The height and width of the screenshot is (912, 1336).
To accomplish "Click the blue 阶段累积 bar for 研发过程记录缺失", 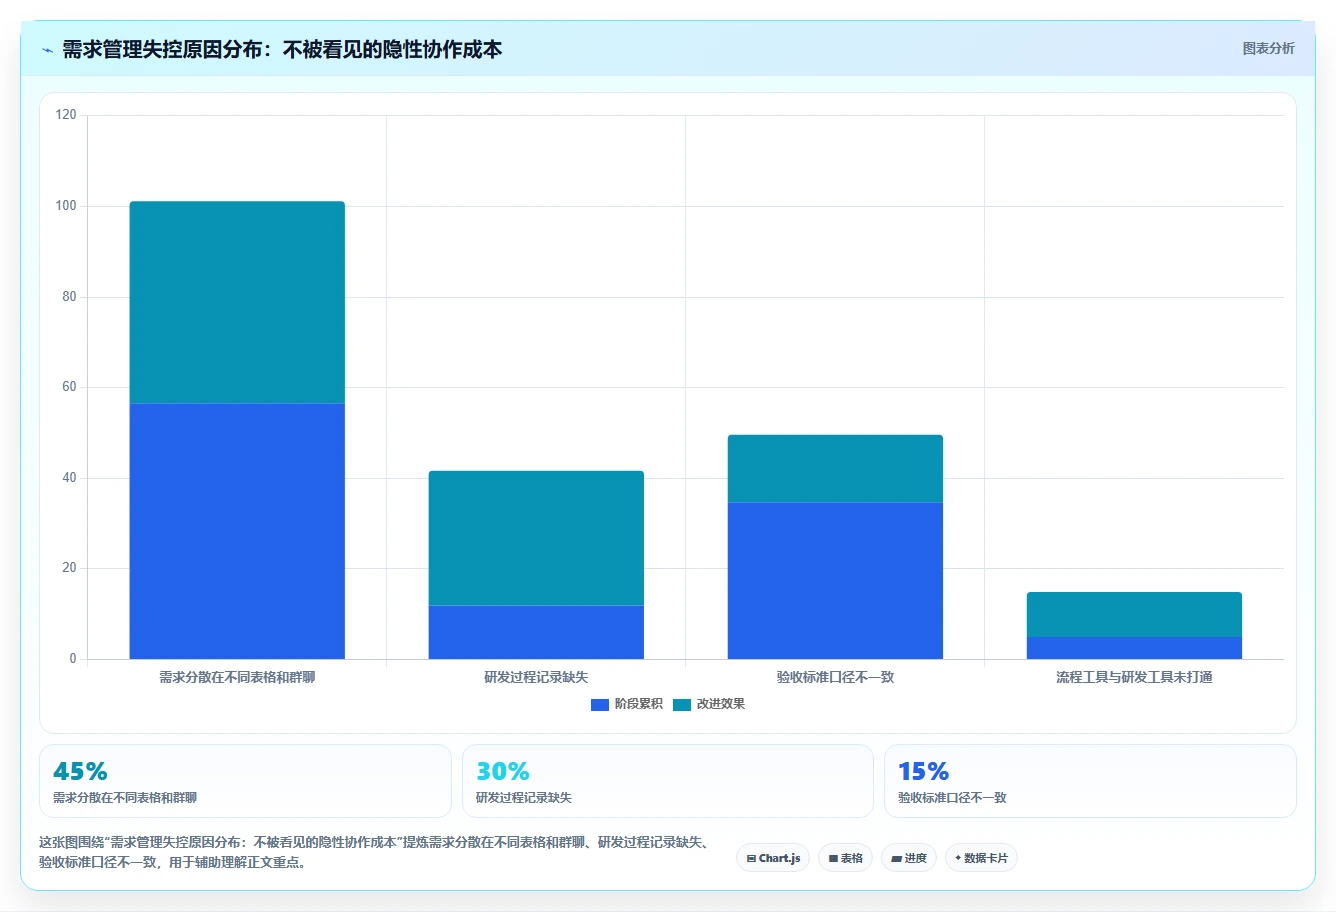I will pyautogui.click(x=536, y=632).
